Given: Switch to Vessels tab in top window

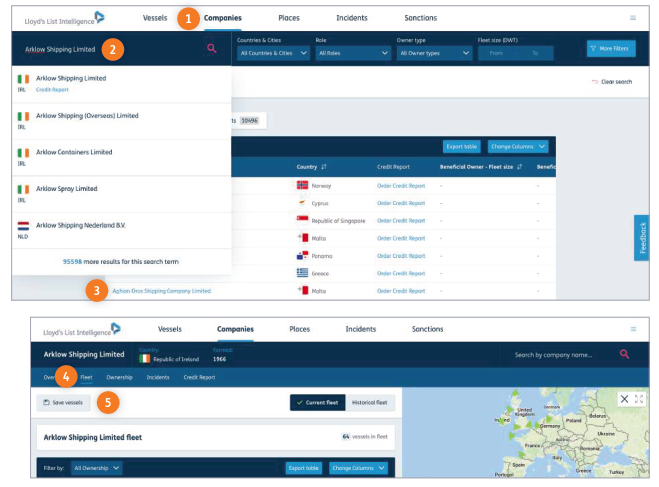Looking at the screenshot, I should [155, 18].
